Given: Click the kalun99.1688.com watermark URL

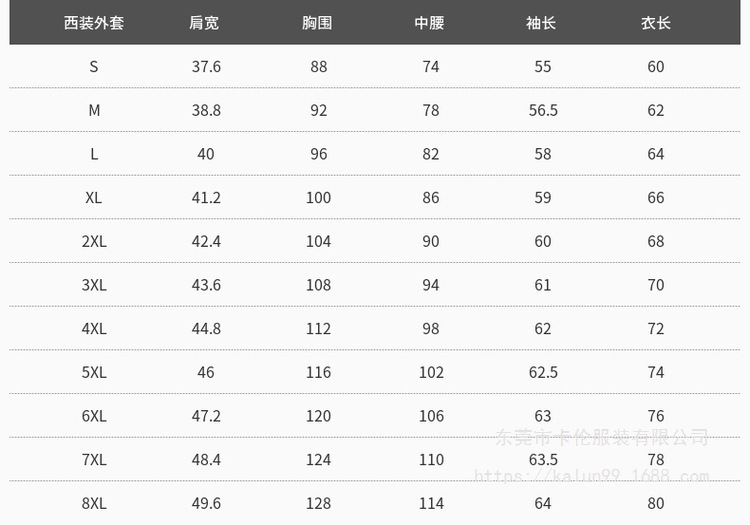Looking at the screenshot, I should pos(590,477).
